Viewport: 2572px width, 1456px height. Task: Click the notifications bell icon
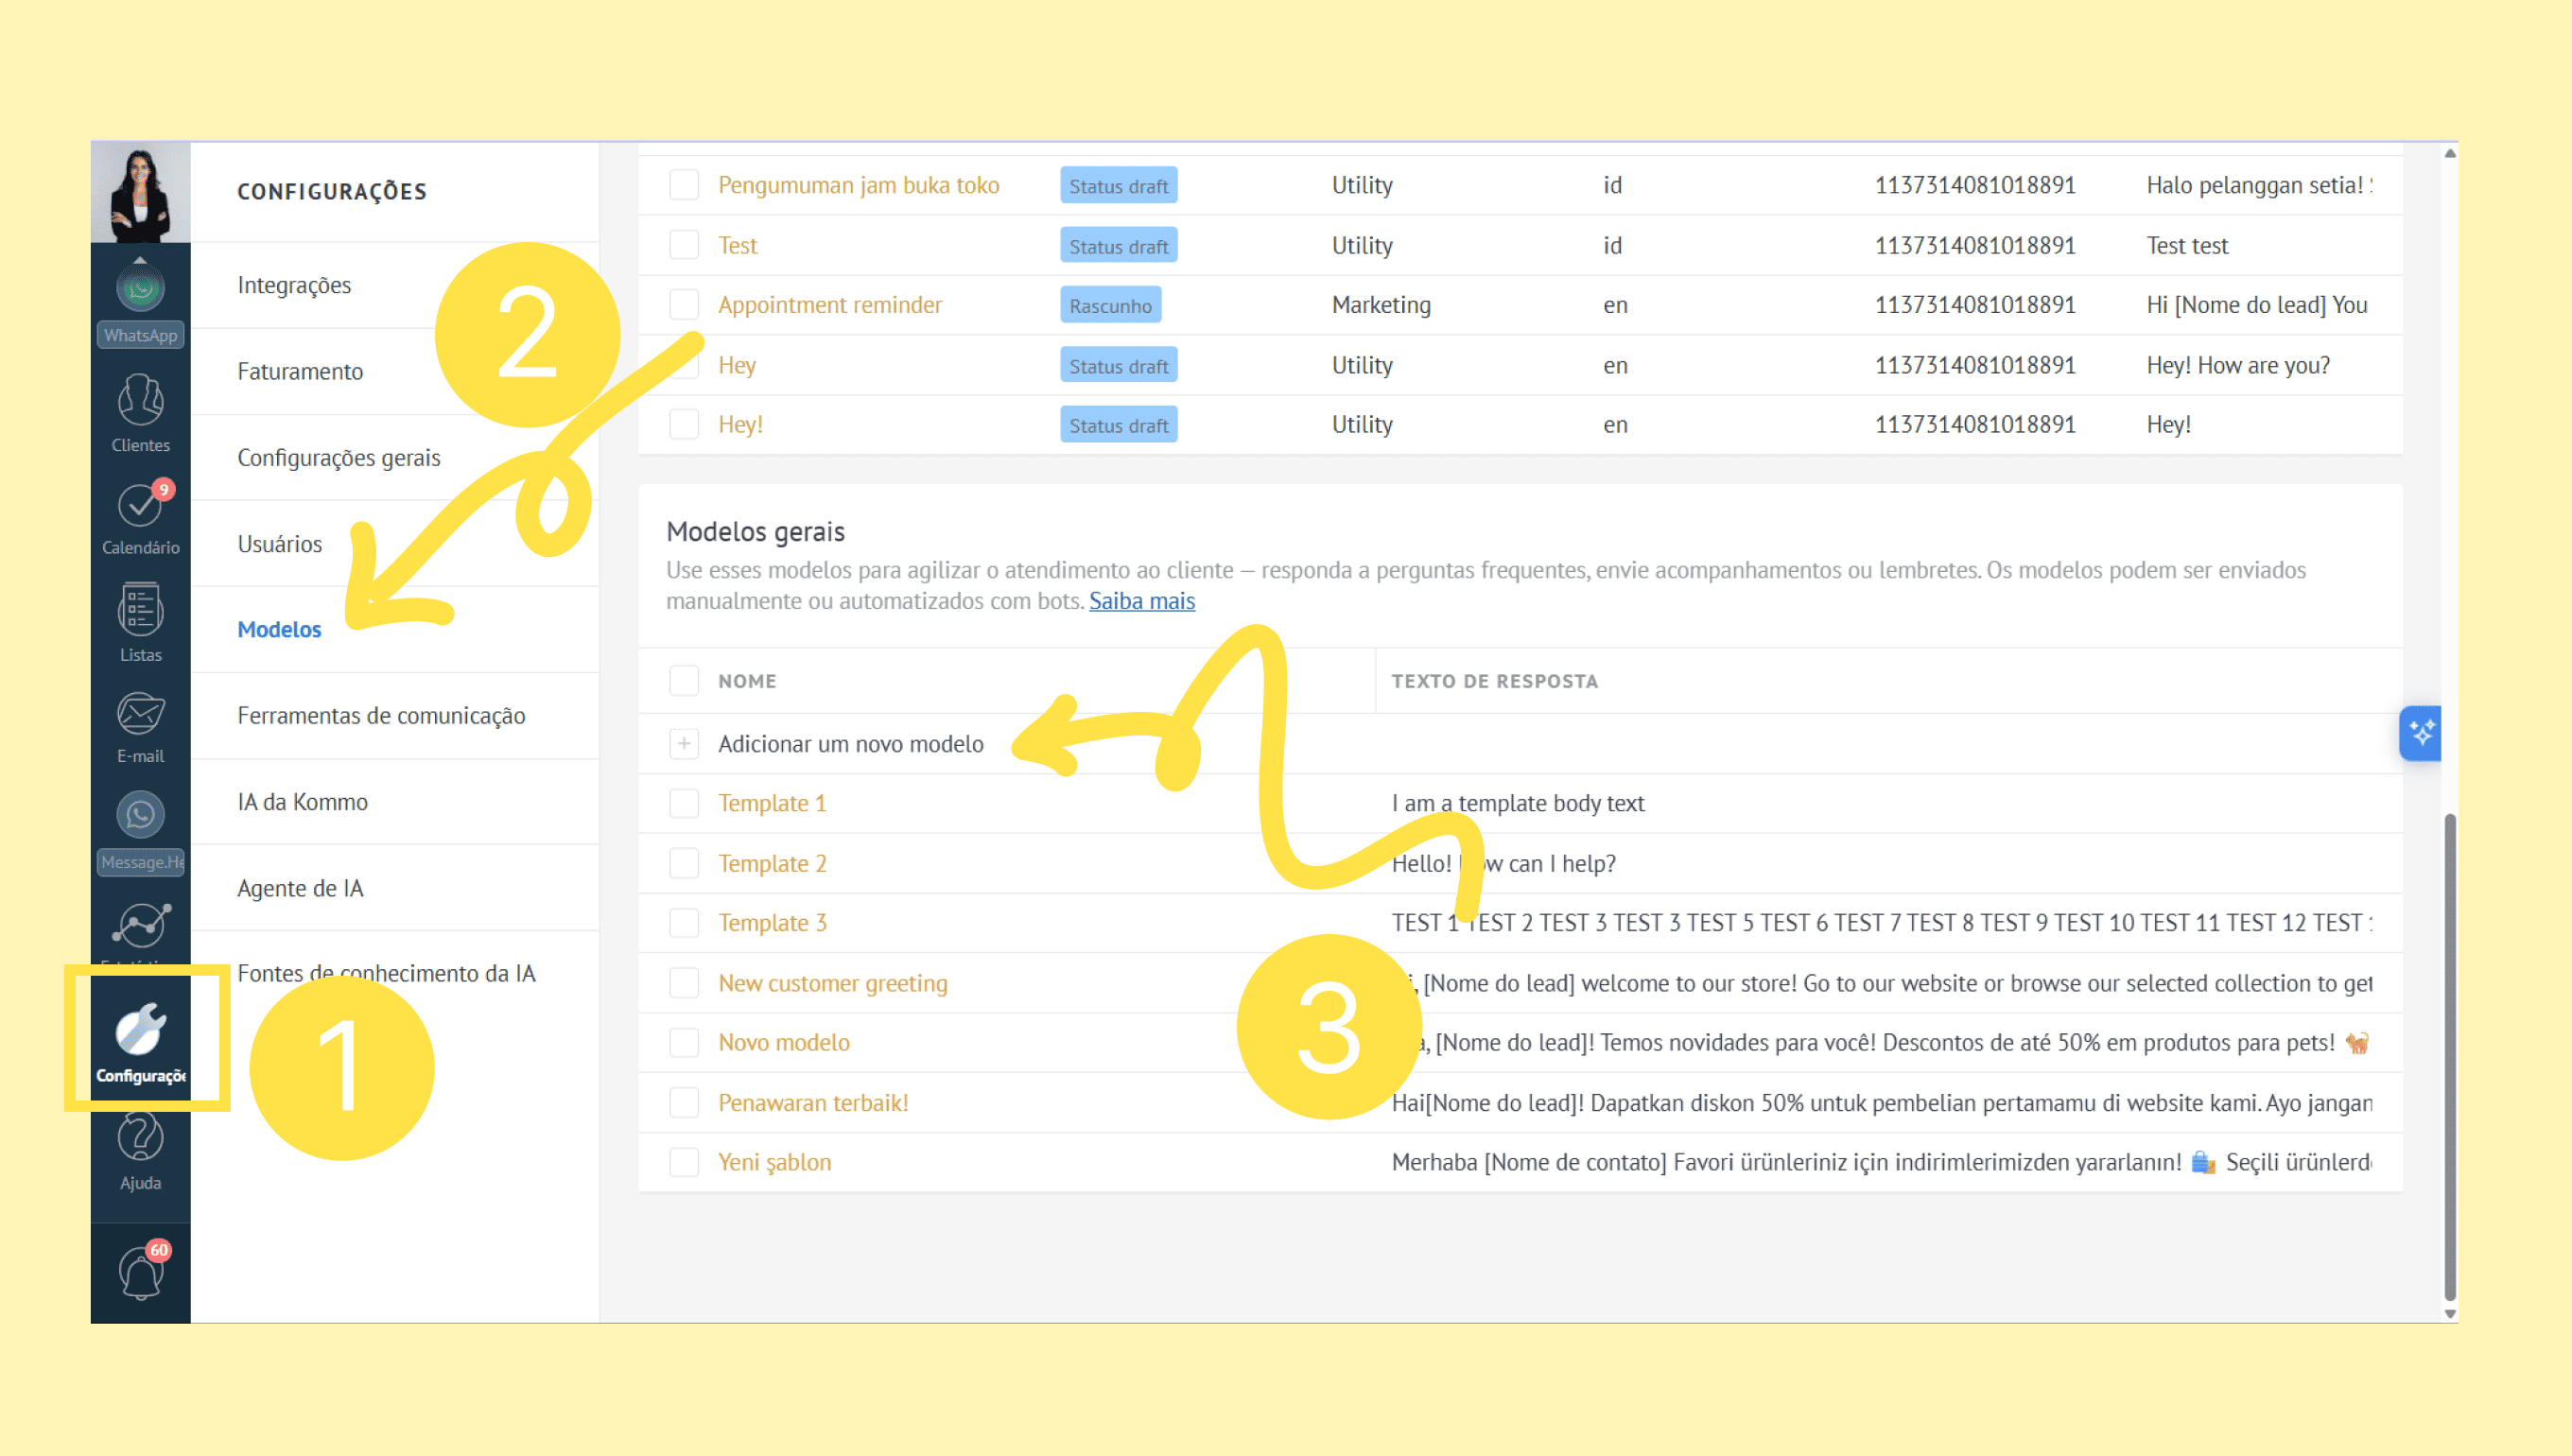coord(140,1272)
